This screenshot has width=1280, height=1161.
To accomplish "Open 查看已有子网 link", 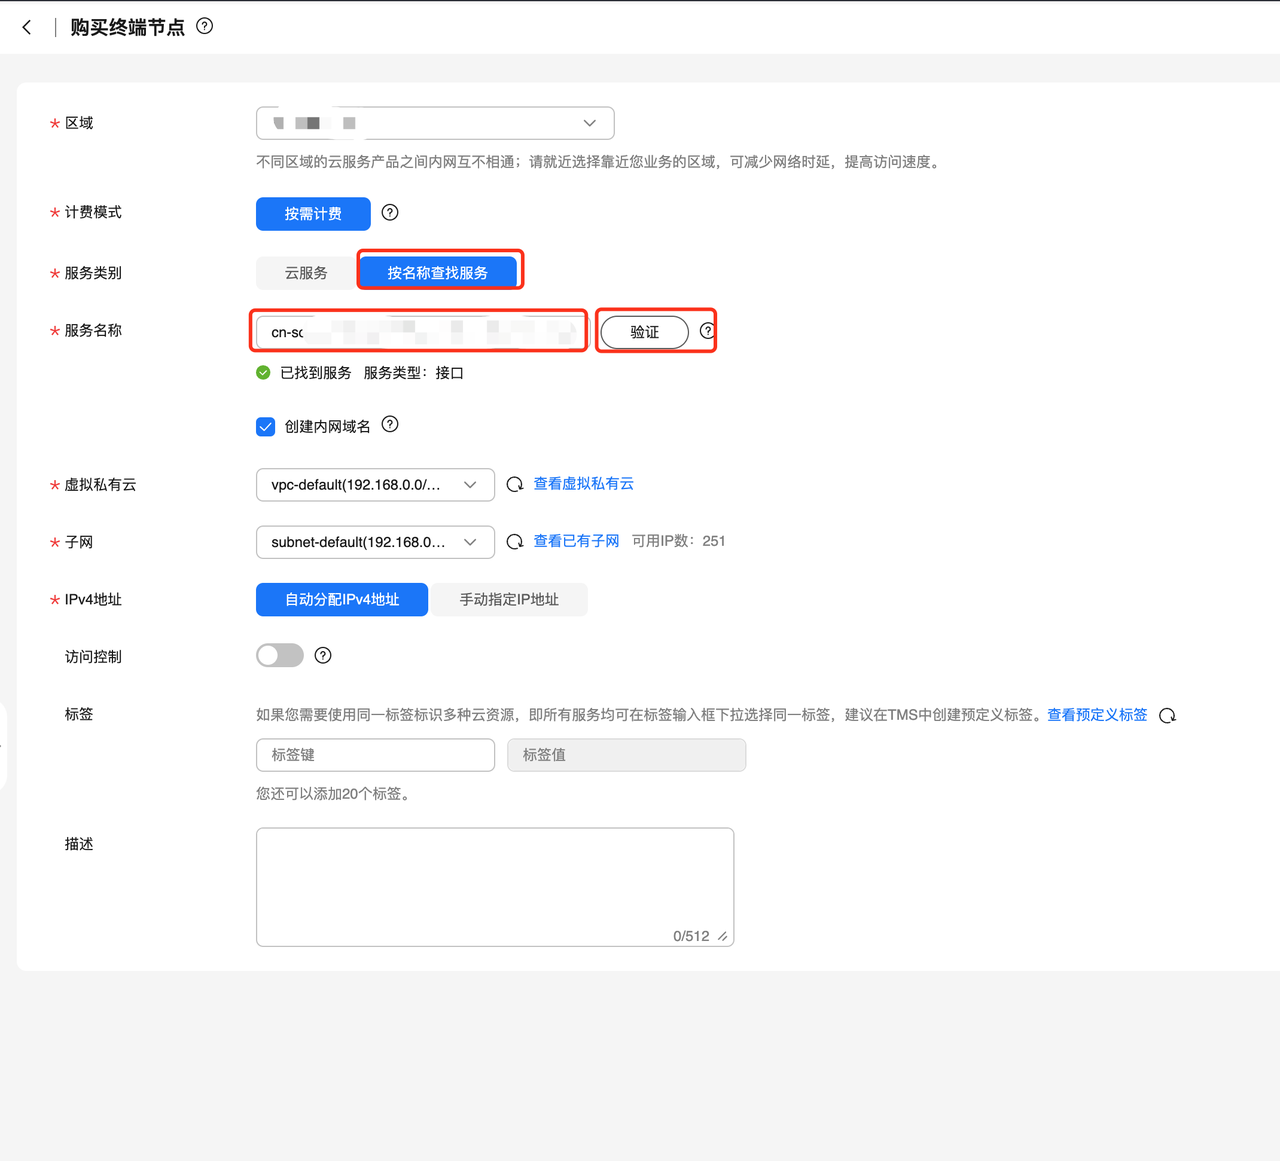I will [x=577, y=541].
